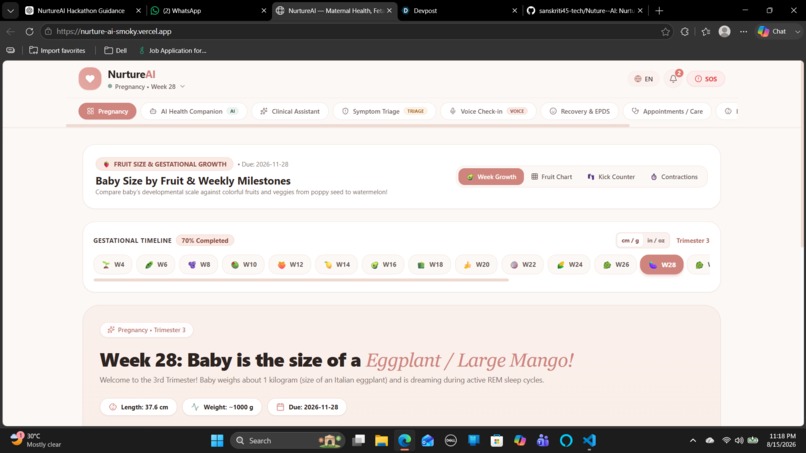806x453 pixels.
Task: Open Job Application for... bookmark
Action: click(172, 50)
